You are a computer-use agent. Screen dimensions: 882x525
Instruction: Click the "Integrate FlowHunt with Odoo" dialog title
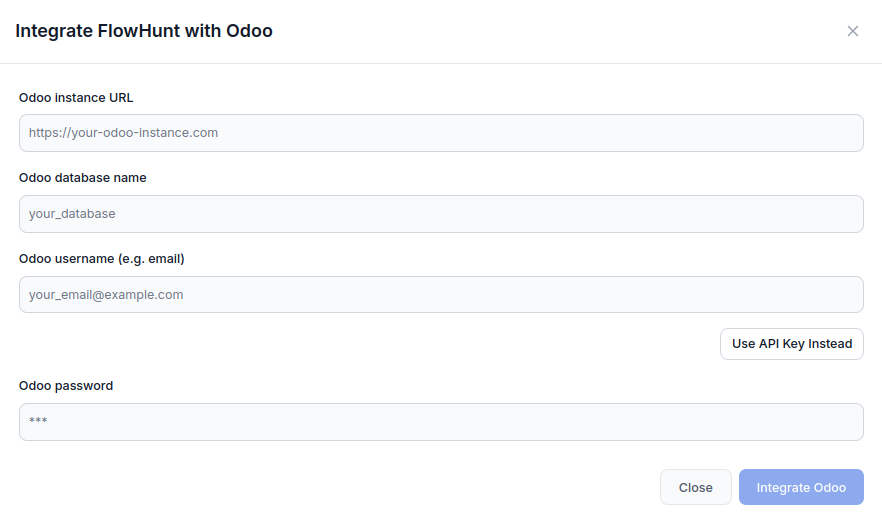[x=144, y=31]
